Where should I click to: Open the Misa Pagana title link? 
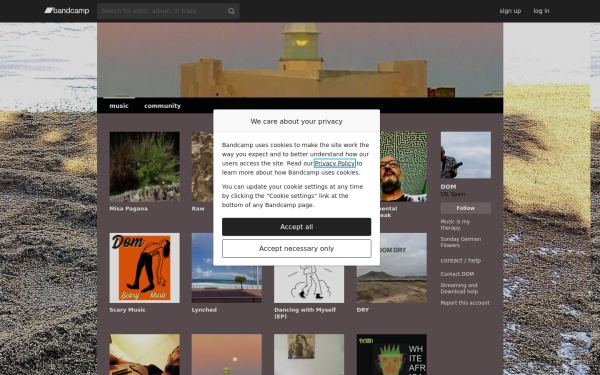129,209
